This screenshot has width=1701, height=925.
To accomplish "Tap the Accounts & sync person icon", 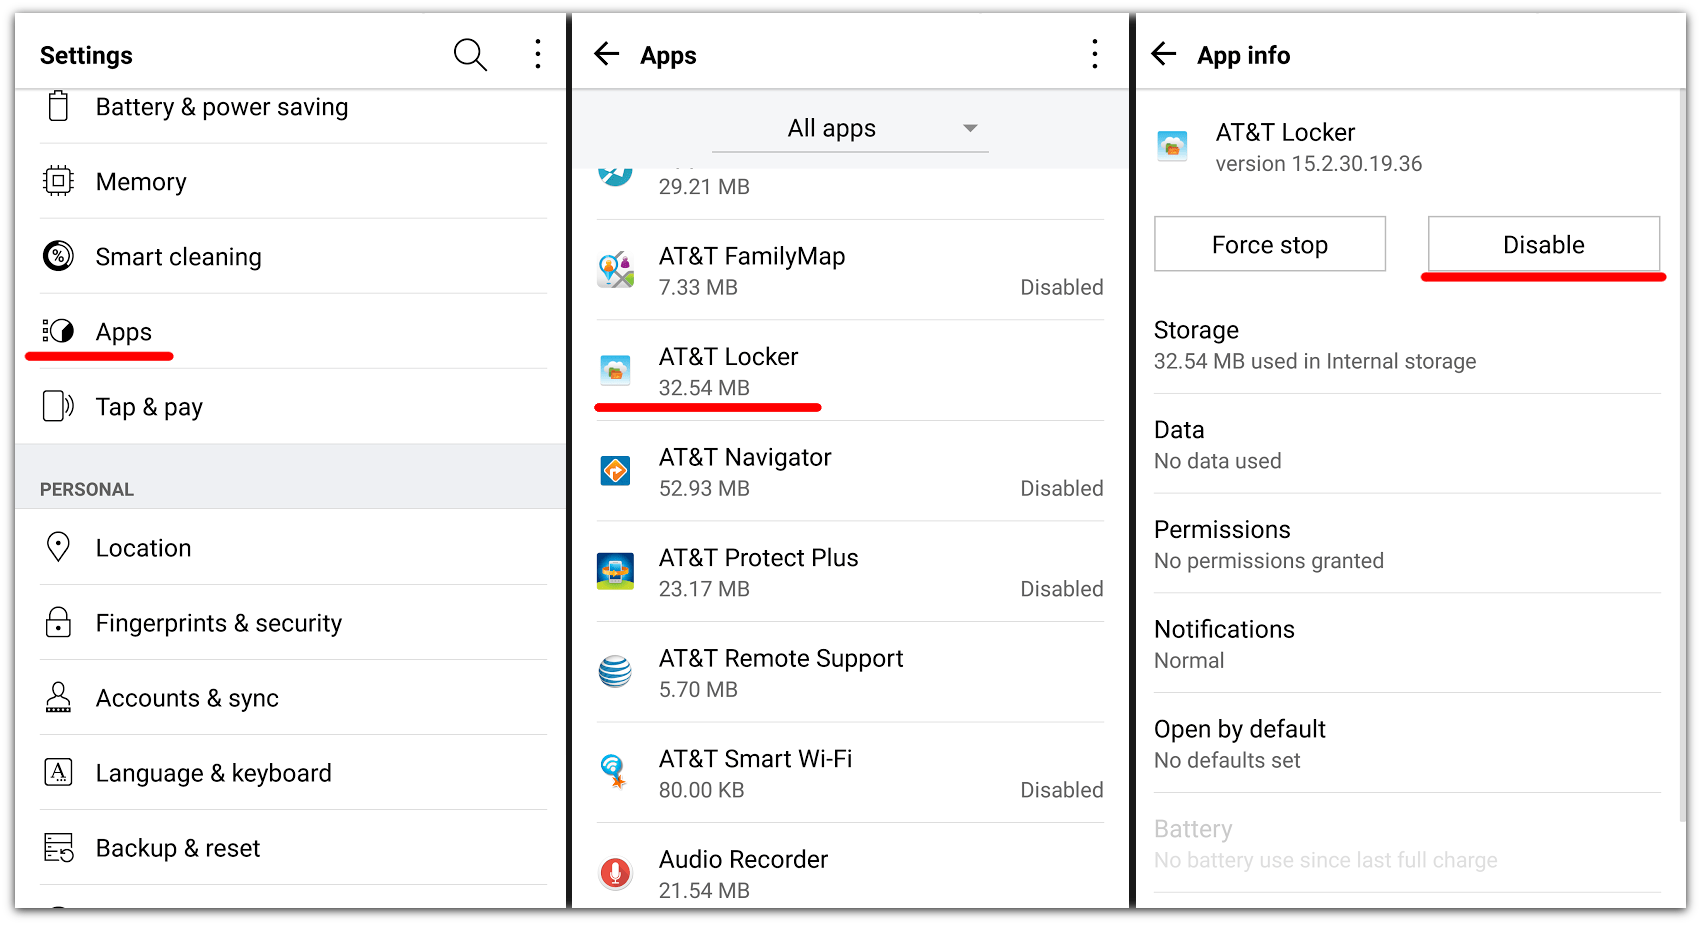I will 59,697.
